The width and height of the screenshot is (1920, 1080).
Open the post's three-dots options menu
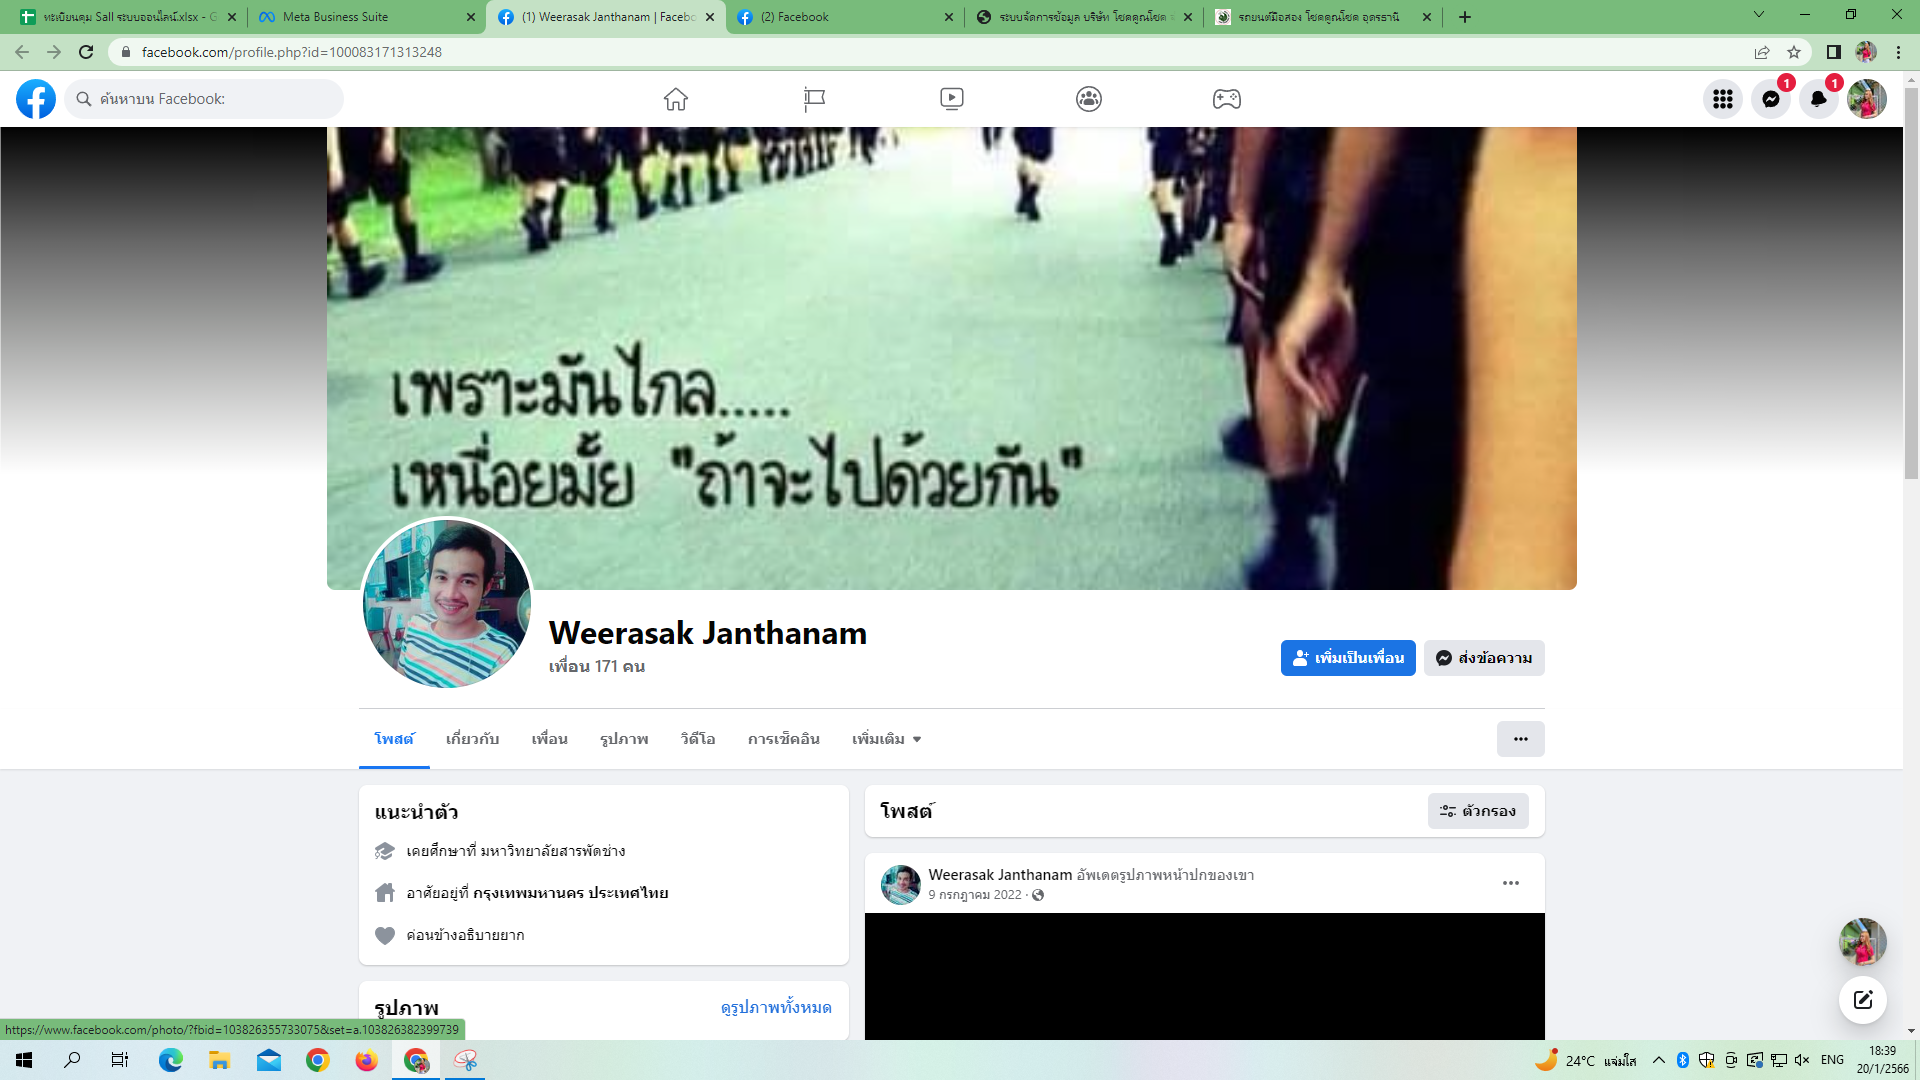(x=1510, y=883)
